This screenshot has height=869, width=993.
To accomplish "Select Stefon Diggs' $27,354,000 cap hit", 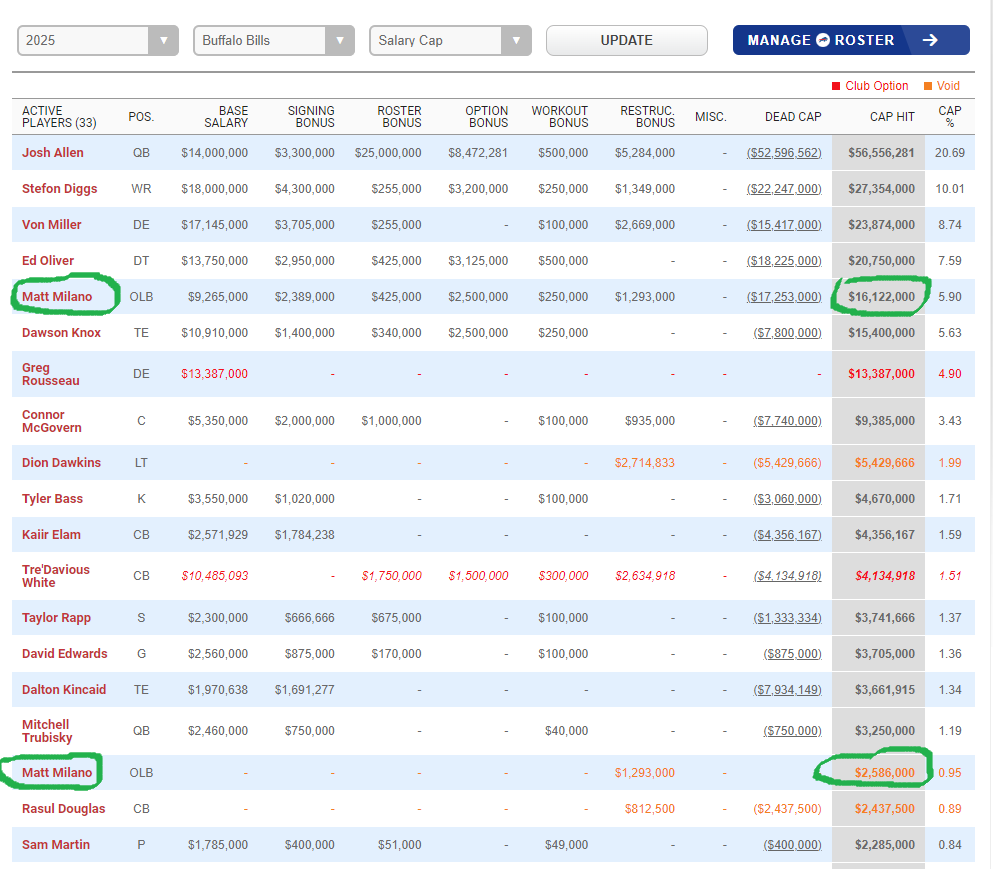I will point(882,189).
